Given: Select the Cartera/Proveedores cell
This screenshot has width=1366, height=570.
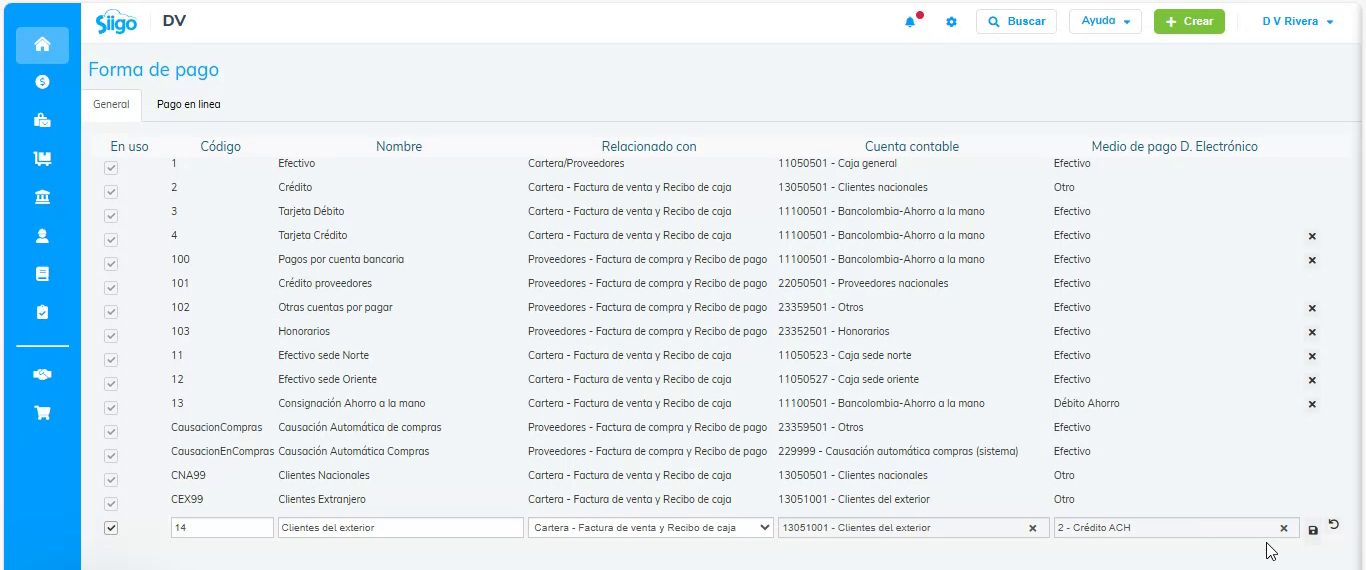Looking at the screenshot, I should (x=576, y=163).
